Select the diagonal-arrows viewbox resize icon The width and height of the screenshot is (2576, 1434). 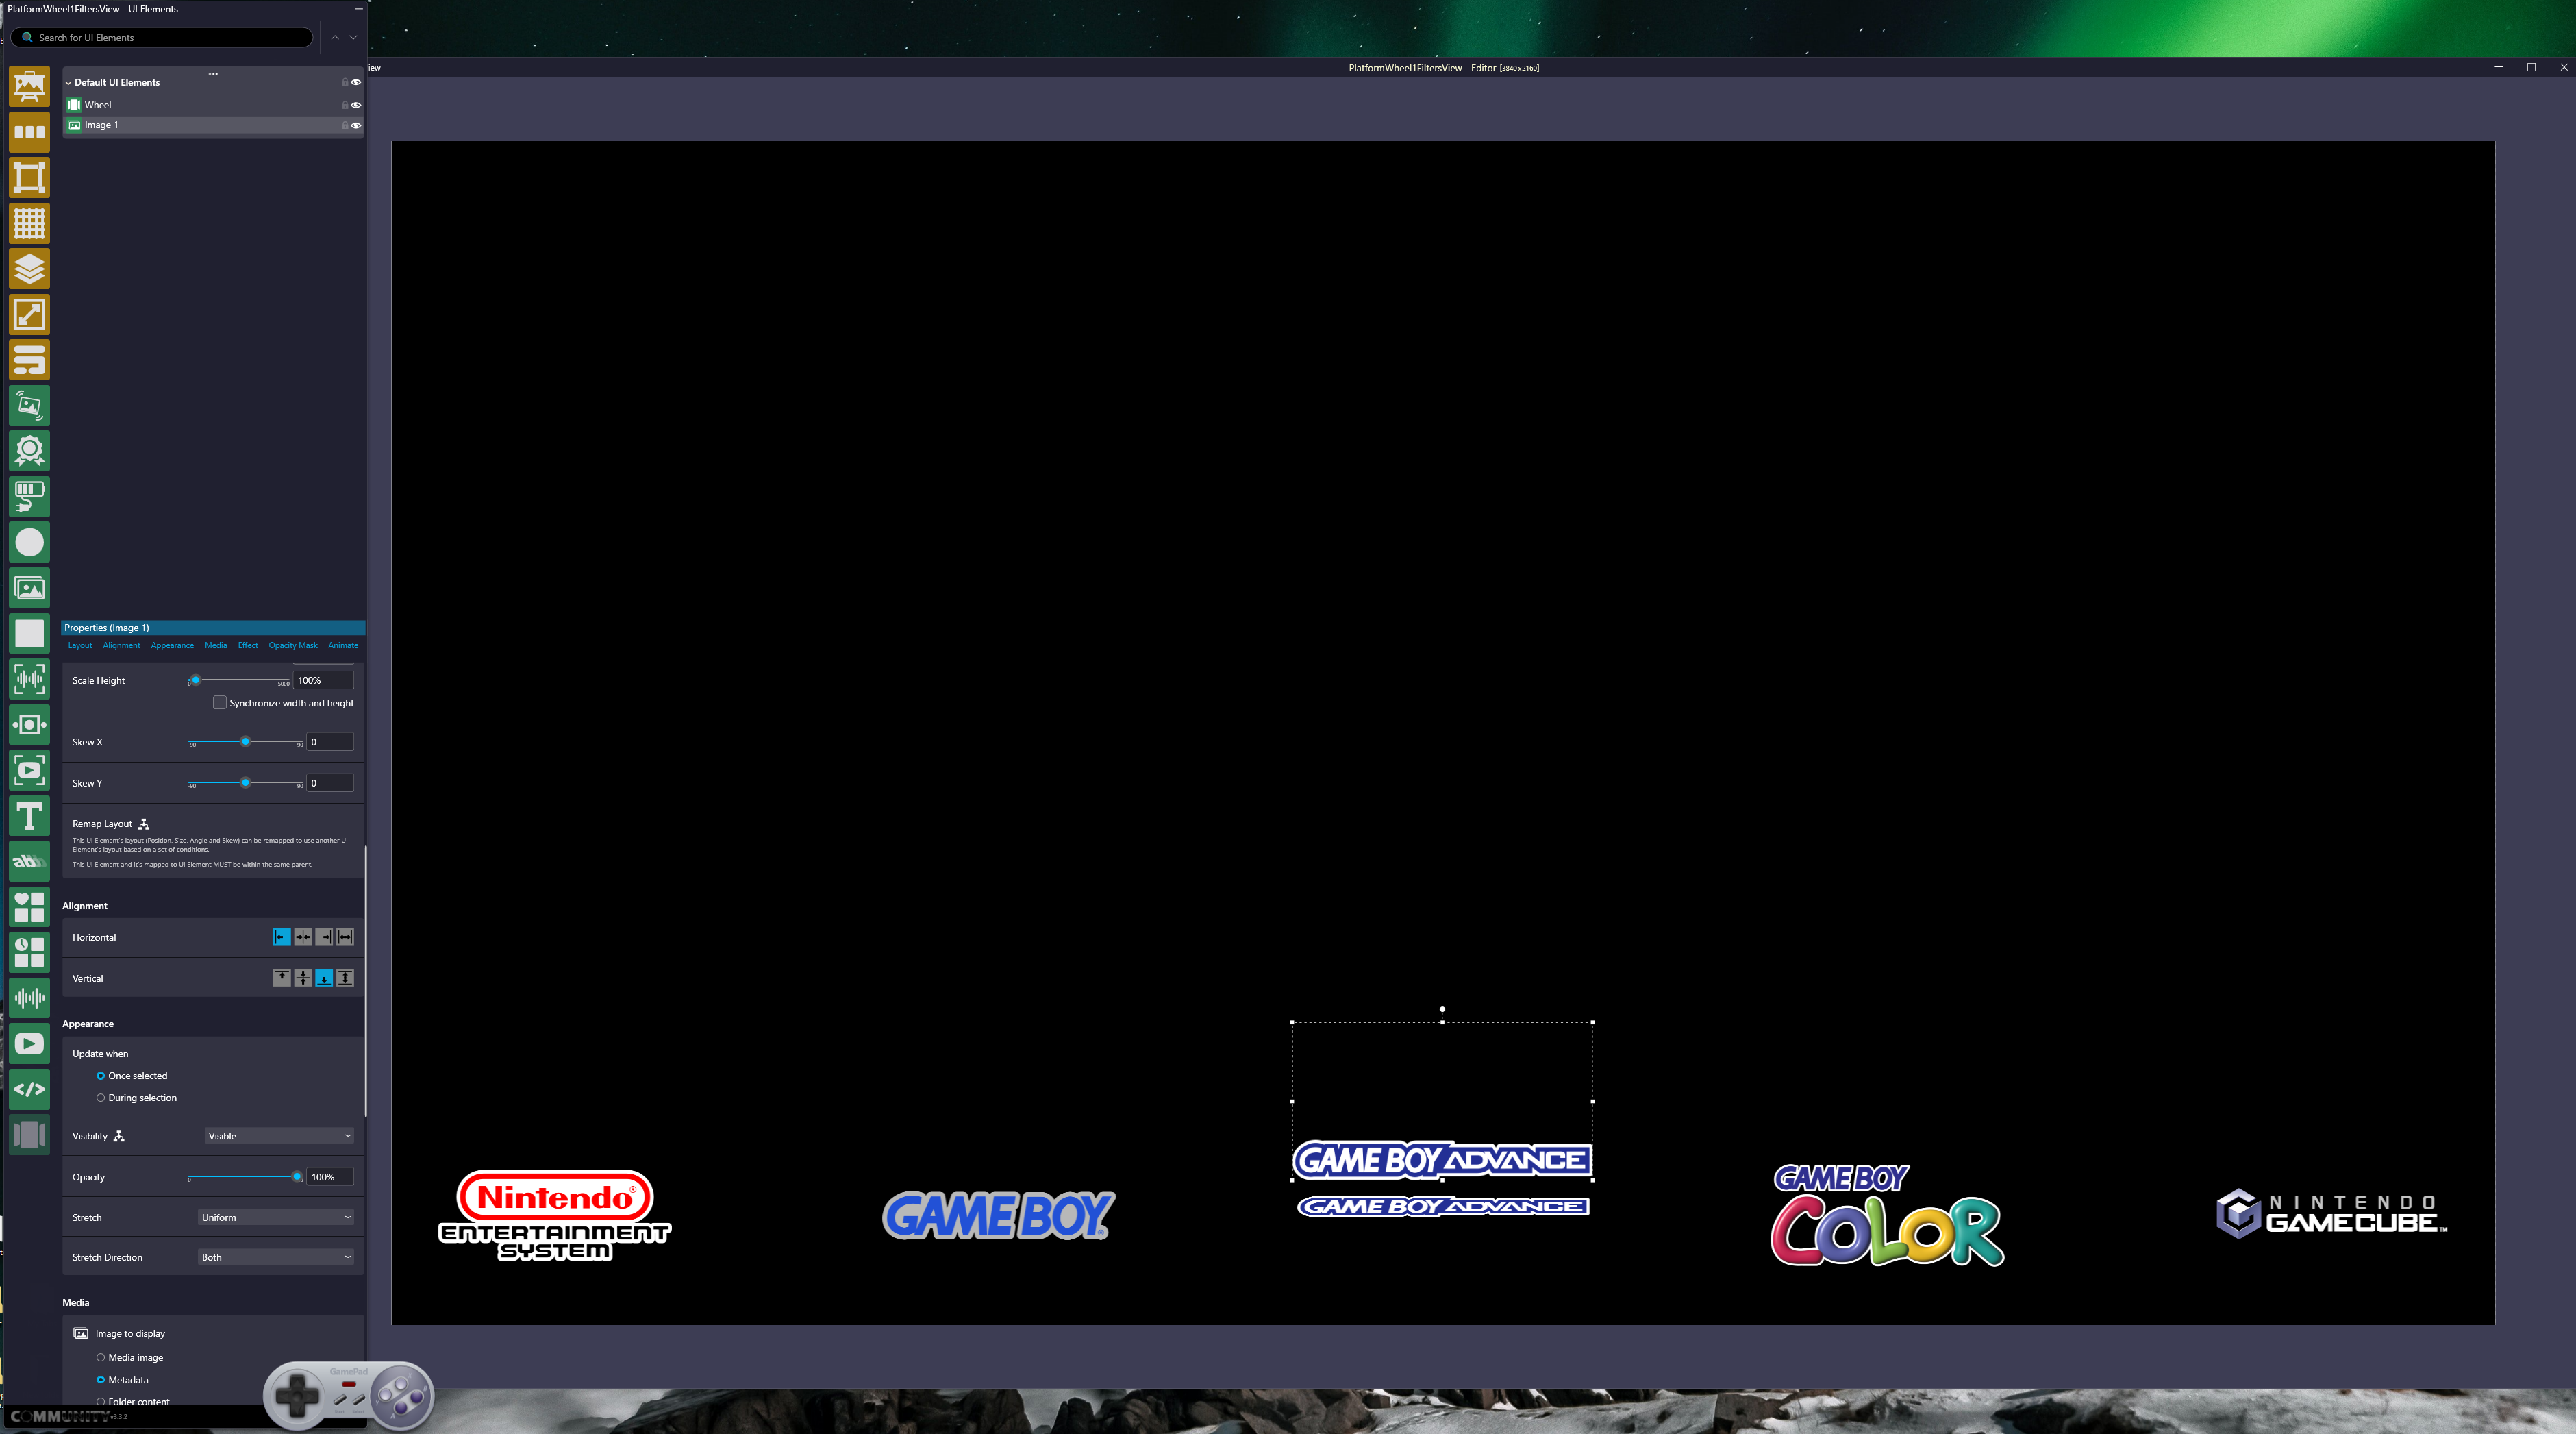pos(29,314)
